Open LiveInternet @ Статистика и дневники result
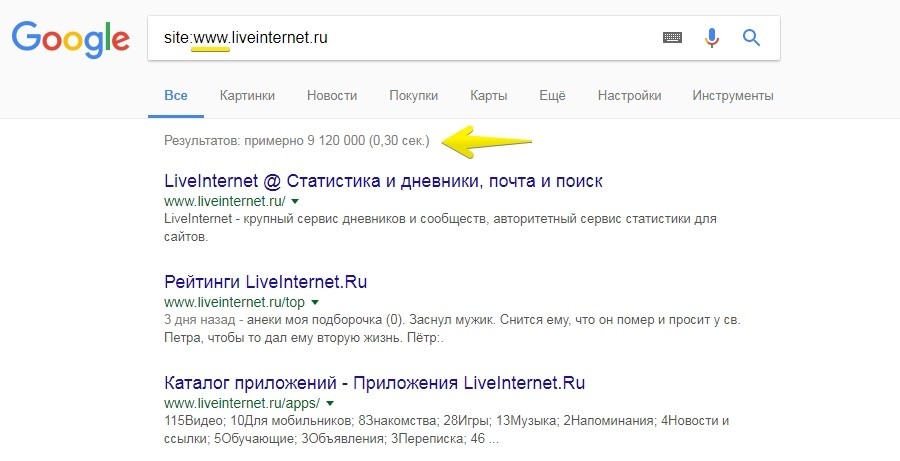 [383, 181]
